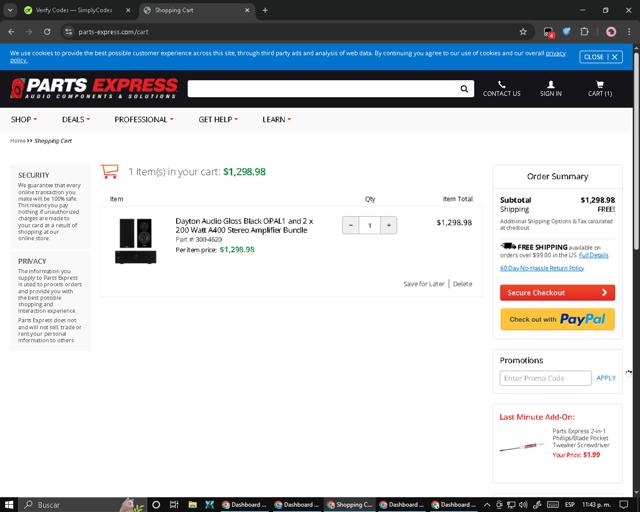Screen dimensions: 640x512
Task: Check out with PayPal
Action: [x=557, y=319]
